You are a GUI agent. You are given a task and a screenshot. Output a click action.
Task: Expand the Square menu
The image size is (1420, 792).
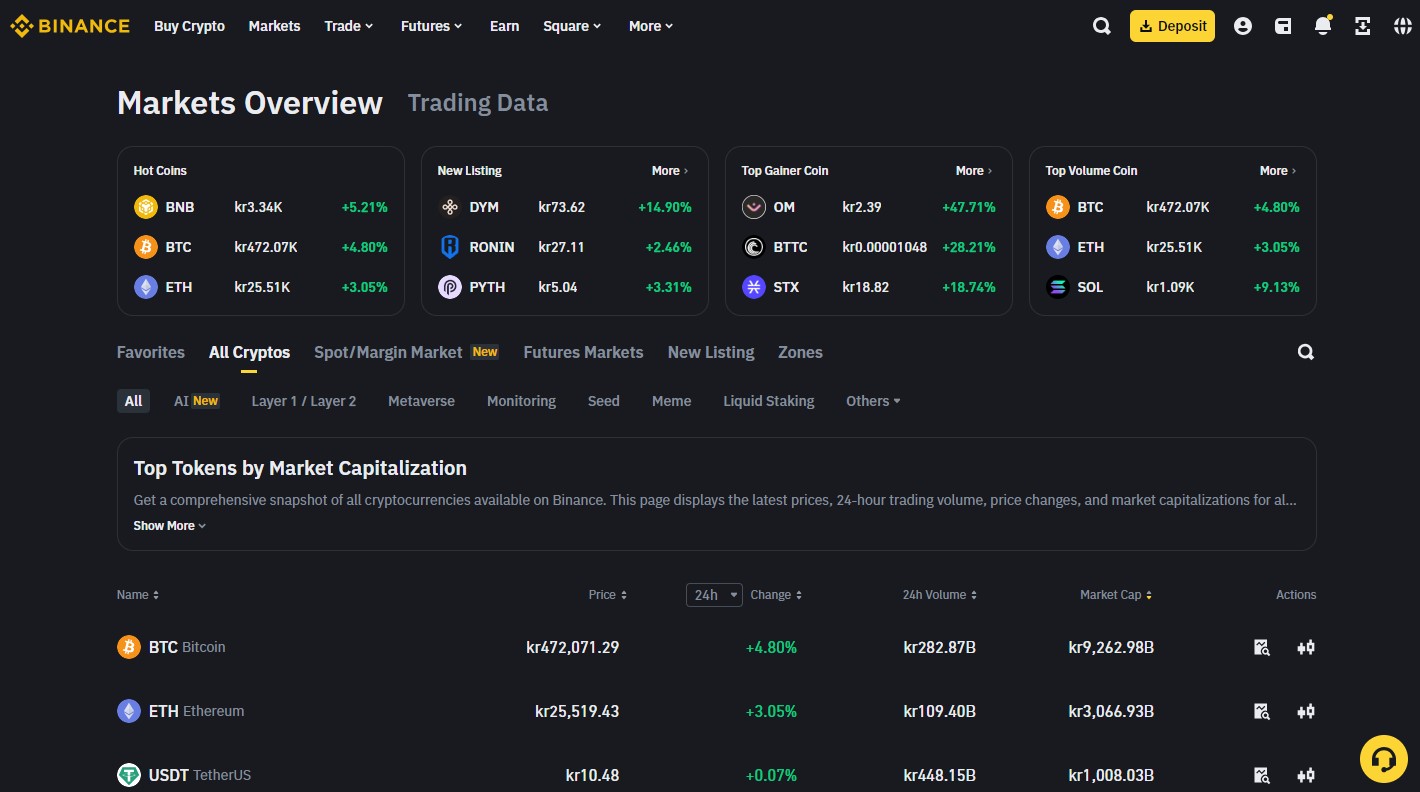point(573,26)
